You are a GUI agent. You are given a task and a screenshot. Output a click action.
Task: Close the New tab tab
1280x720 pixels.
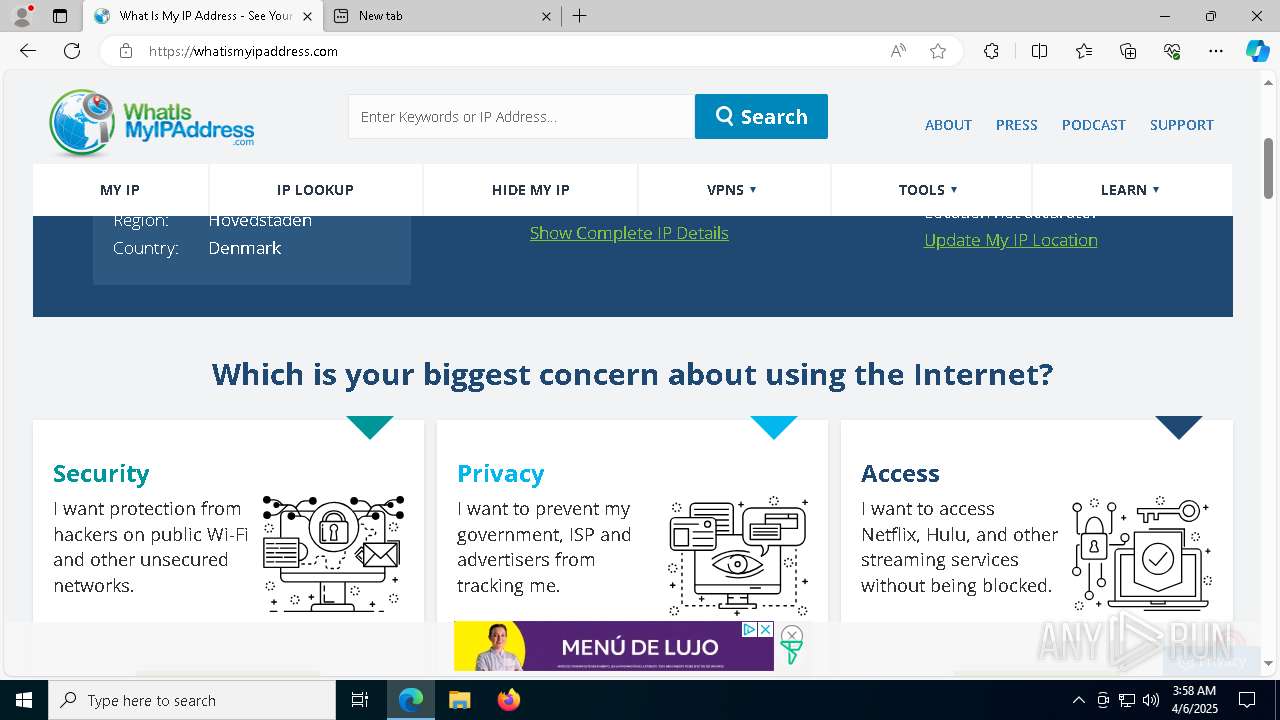point(546,16)
